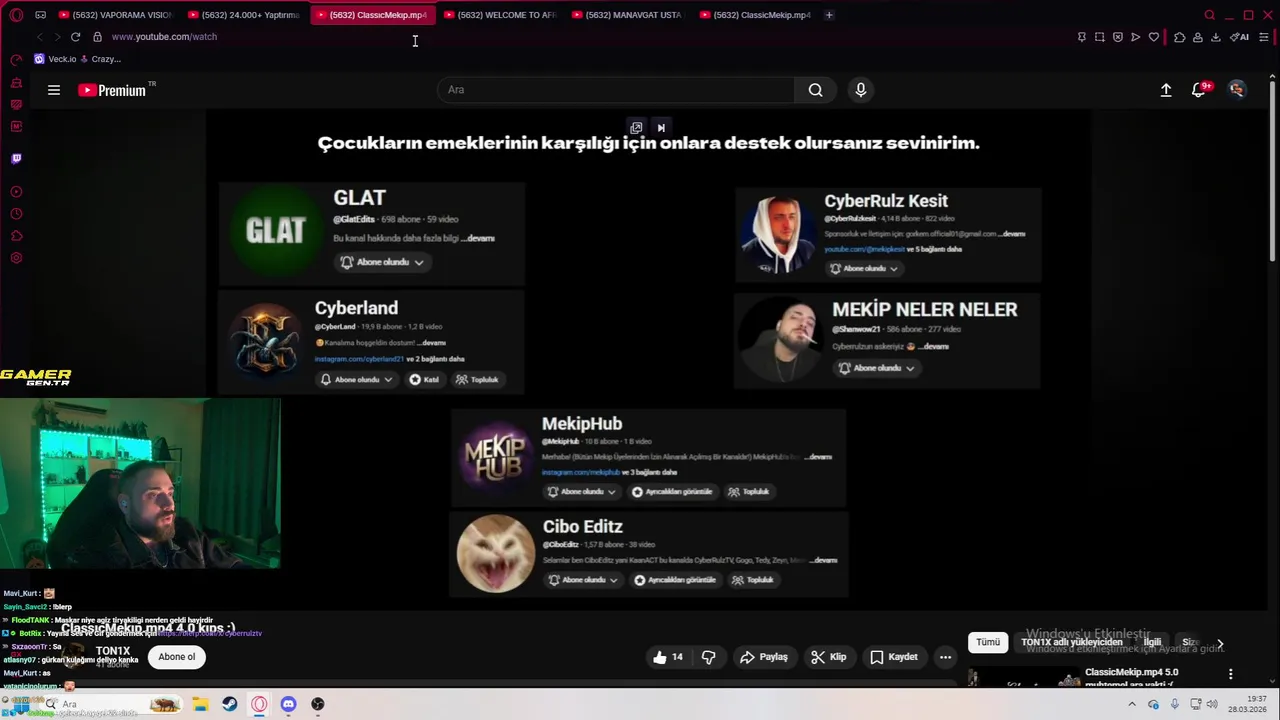
Task: Open browser downloads icon
Action: [1216, 37]
